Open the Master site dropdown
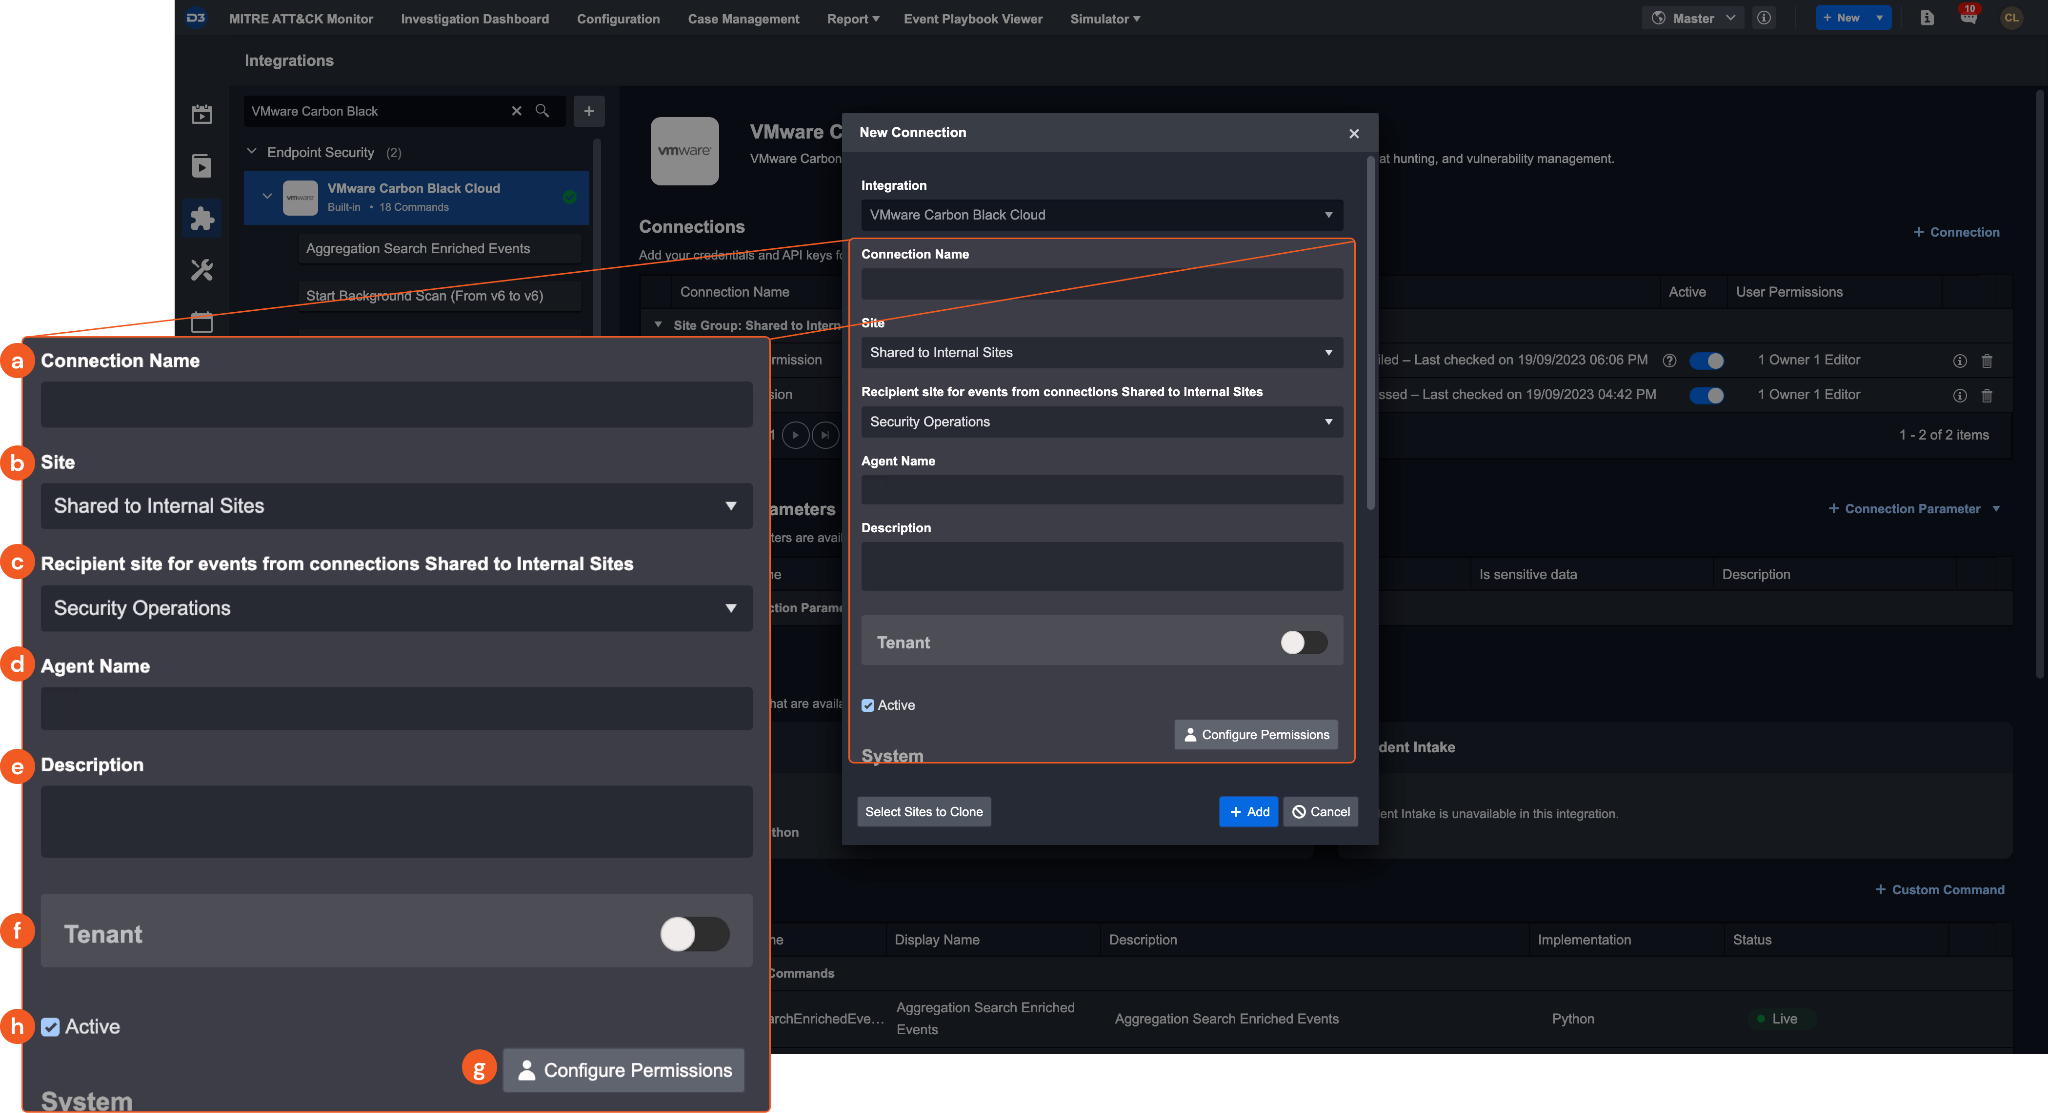 click(x=1693, y=18)
